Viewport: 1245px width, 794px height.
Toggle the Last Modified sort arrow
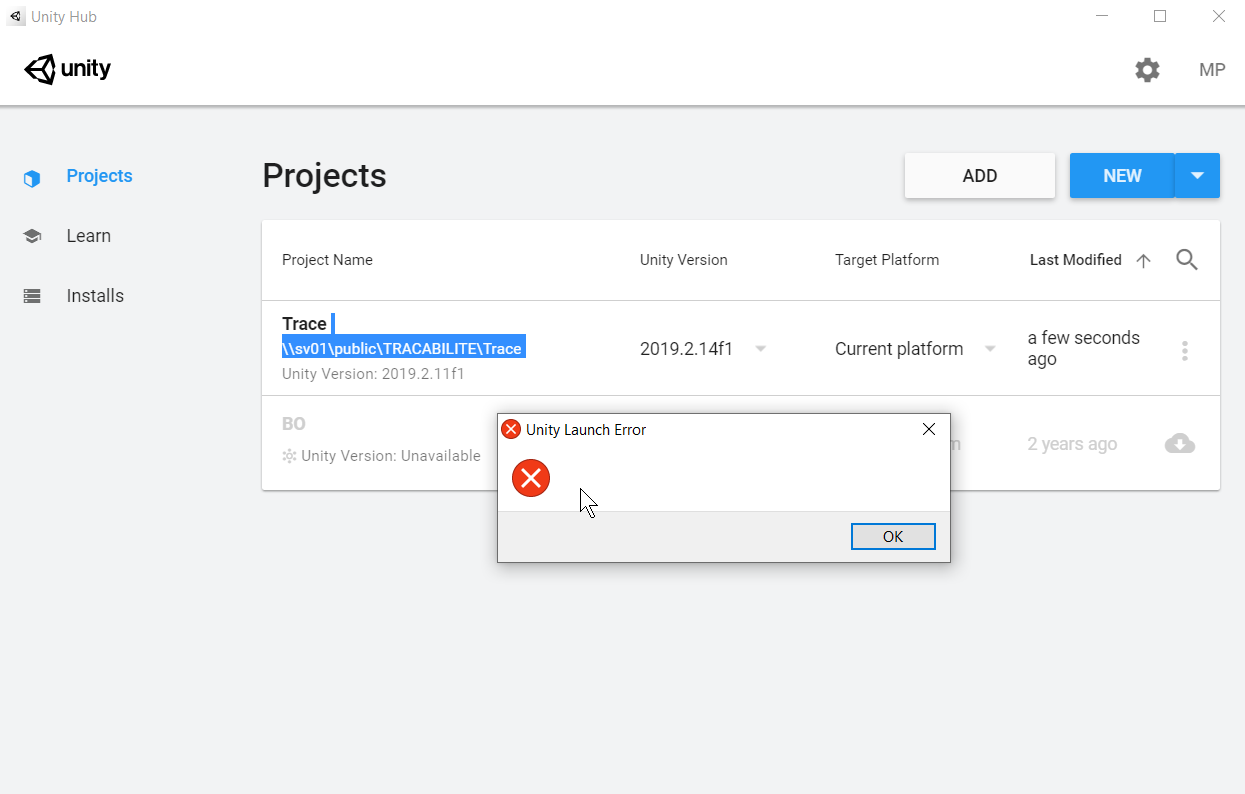pos(1144,261)
